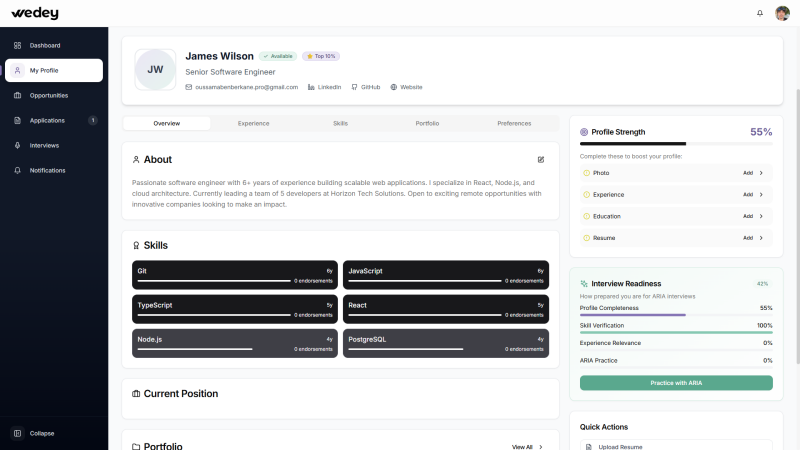Open the GitHub profile link
The width and height of the screenshot is (800, 450).
click(365, 87)
